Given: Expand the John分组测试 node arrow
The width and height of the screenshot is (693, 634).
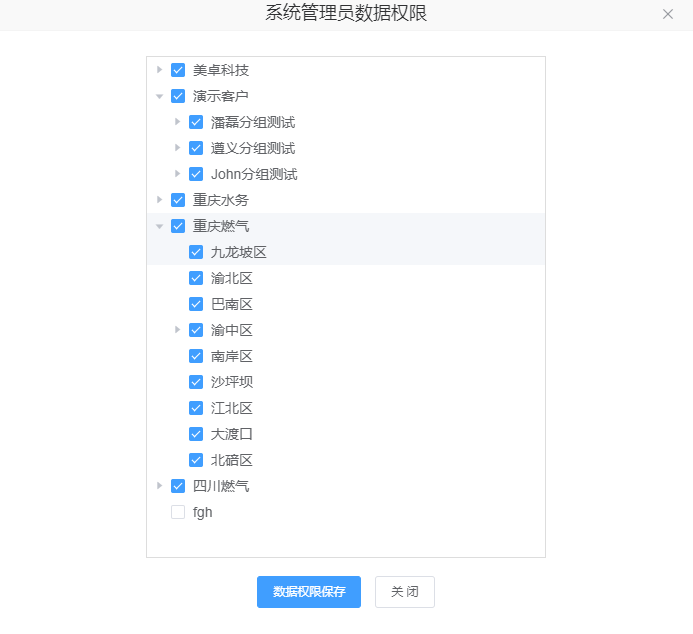Looking at the screenshot, I should (177, 174).
